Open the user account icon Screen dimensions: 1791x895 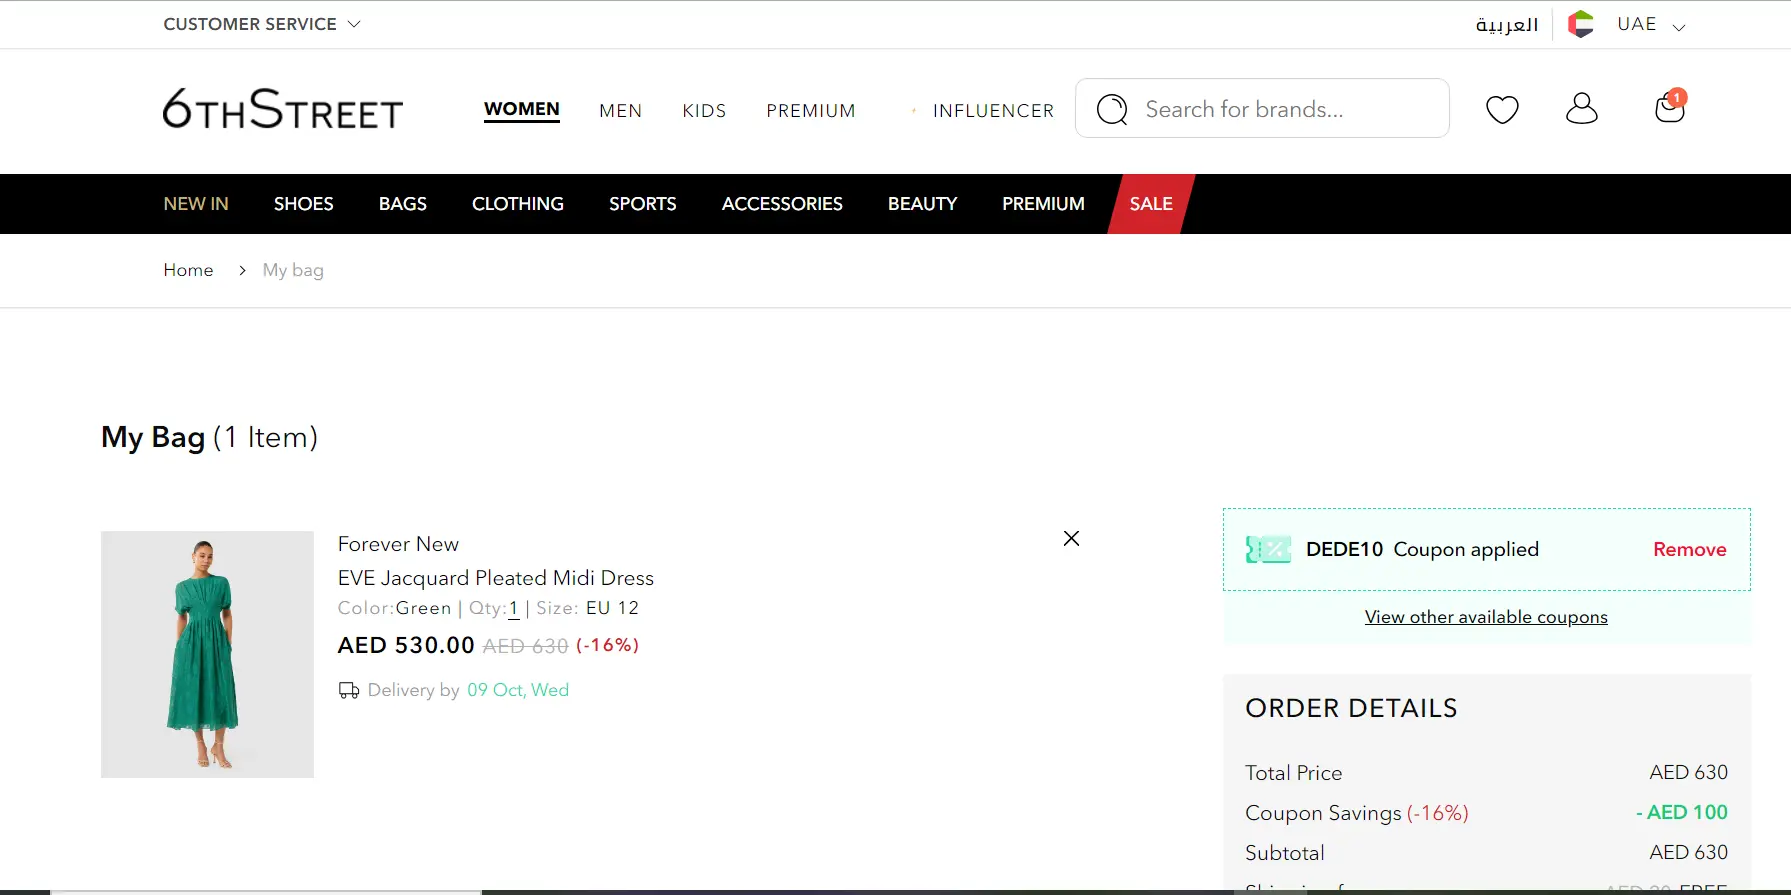coord(1582,108)
